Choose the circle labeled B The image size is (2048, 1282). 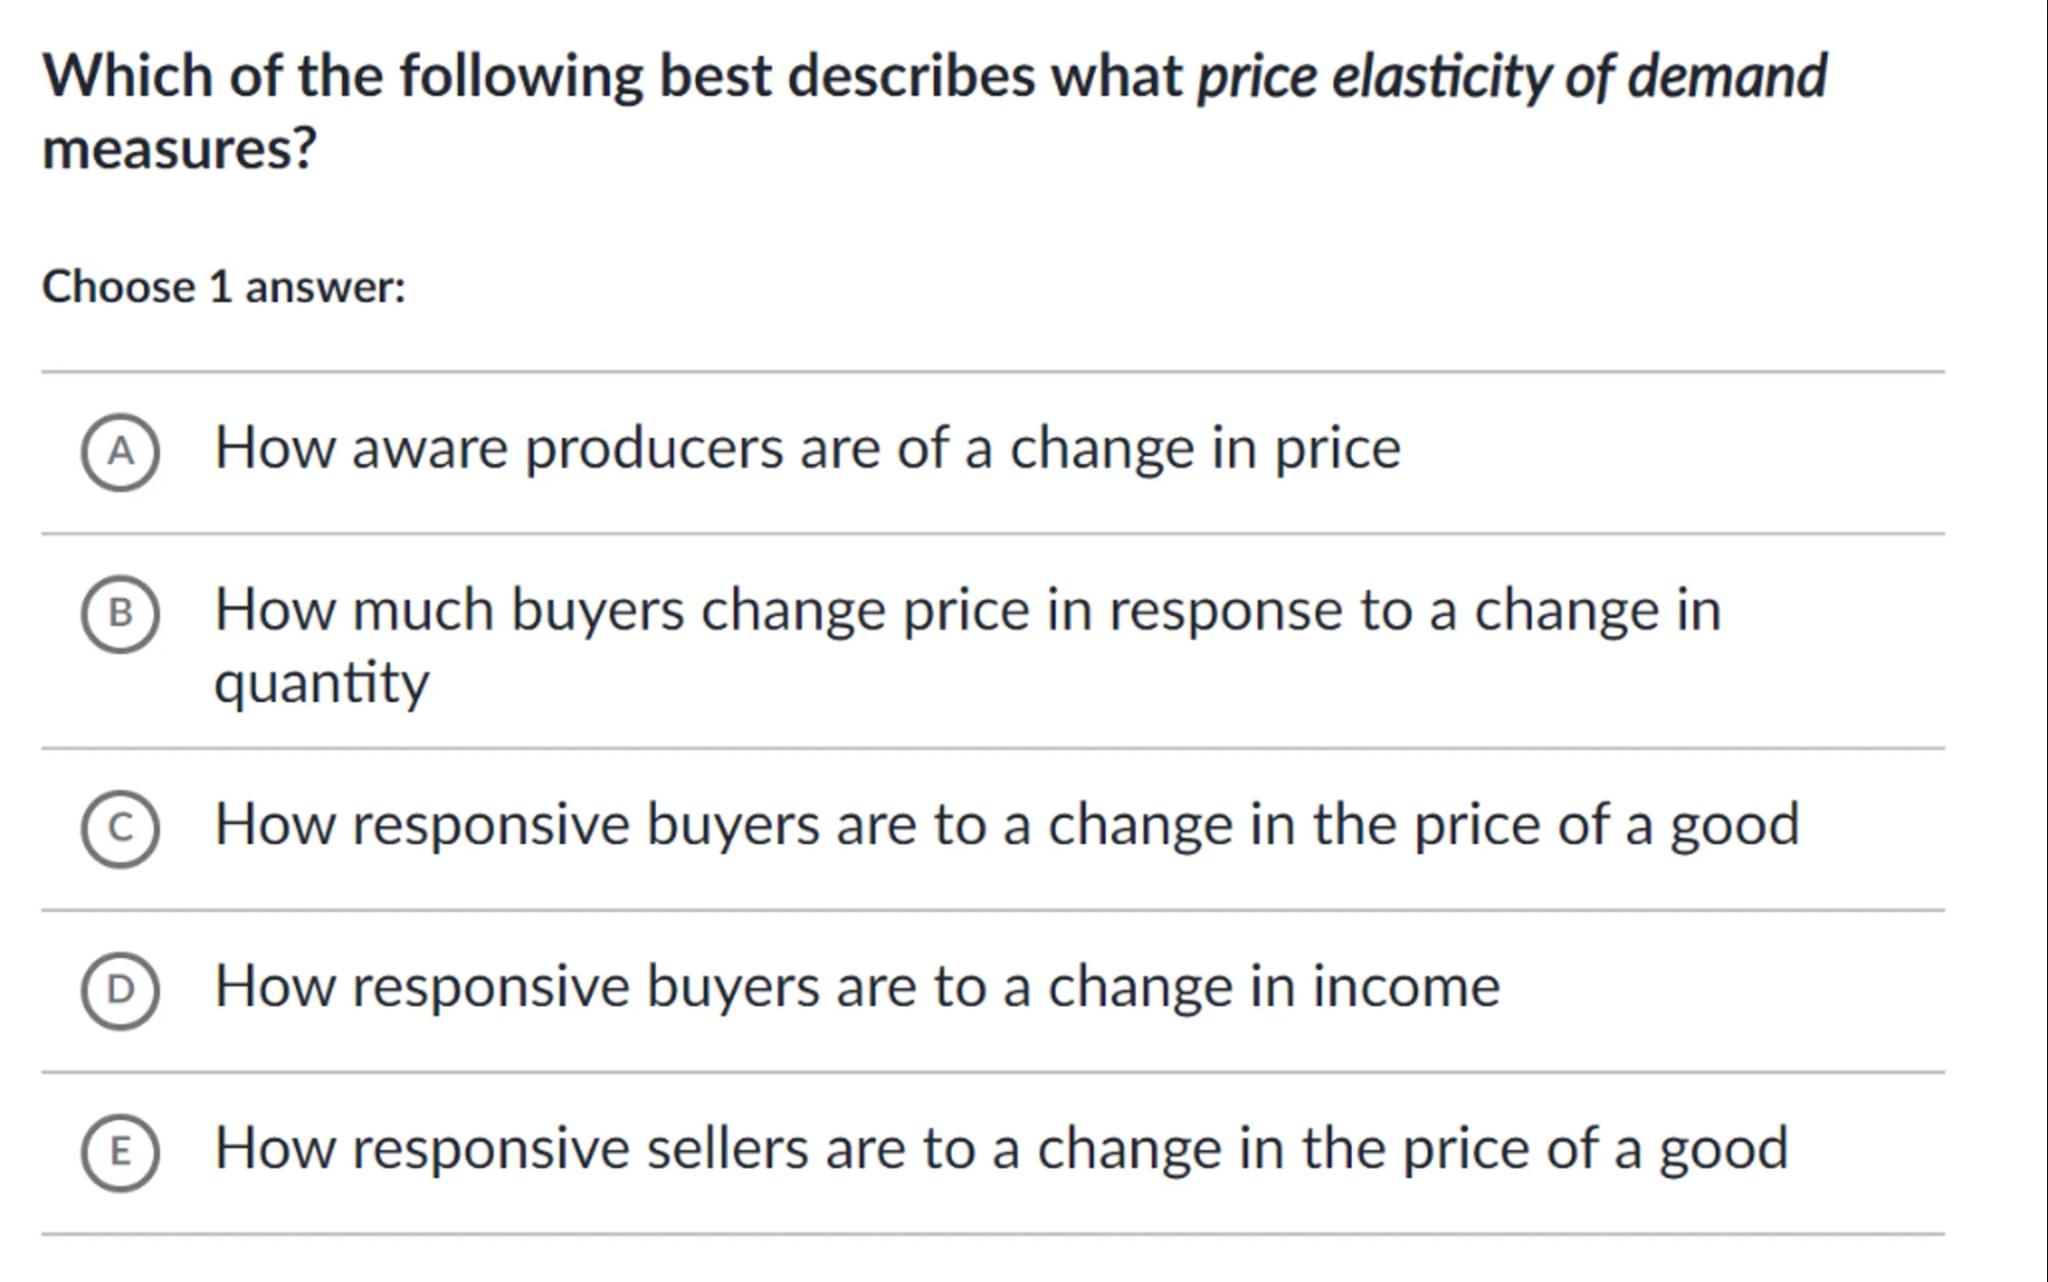pos(120,613)
